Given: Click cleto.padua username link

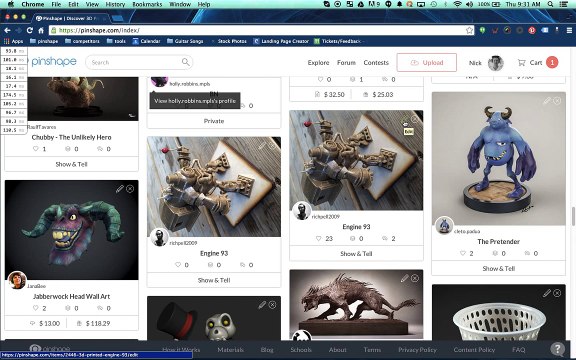Looking at the screenshot, I should pos(467,231).
